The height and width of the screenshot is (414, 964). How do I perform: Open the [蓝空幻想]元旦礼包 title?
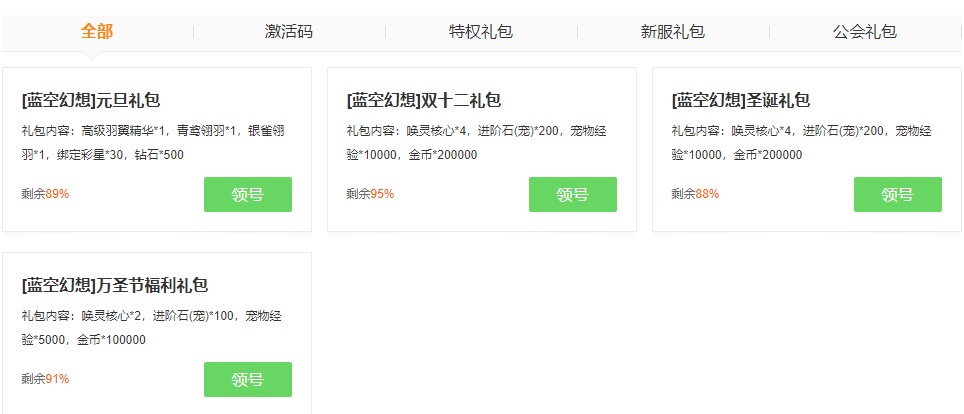(x=91, y=100)
